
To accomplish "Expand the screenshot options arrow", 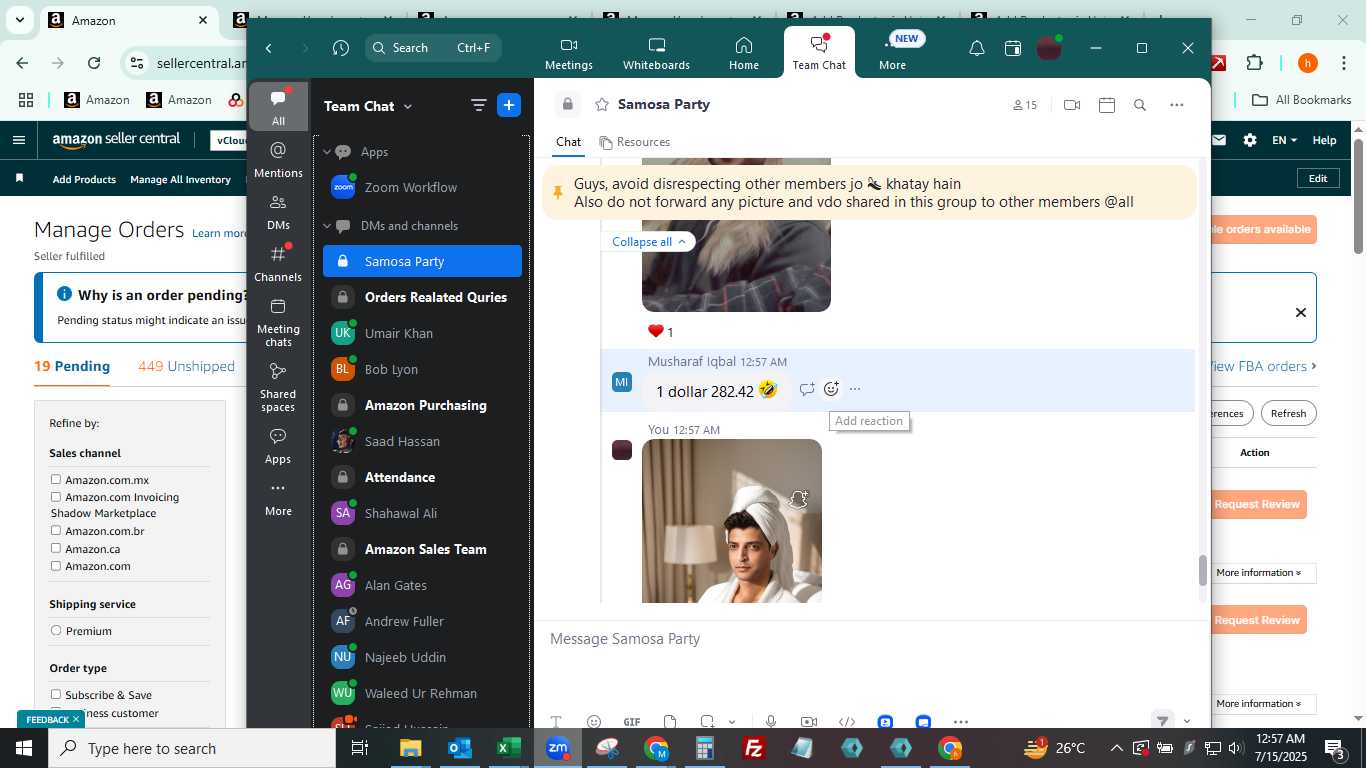I will tap(732, 722).
